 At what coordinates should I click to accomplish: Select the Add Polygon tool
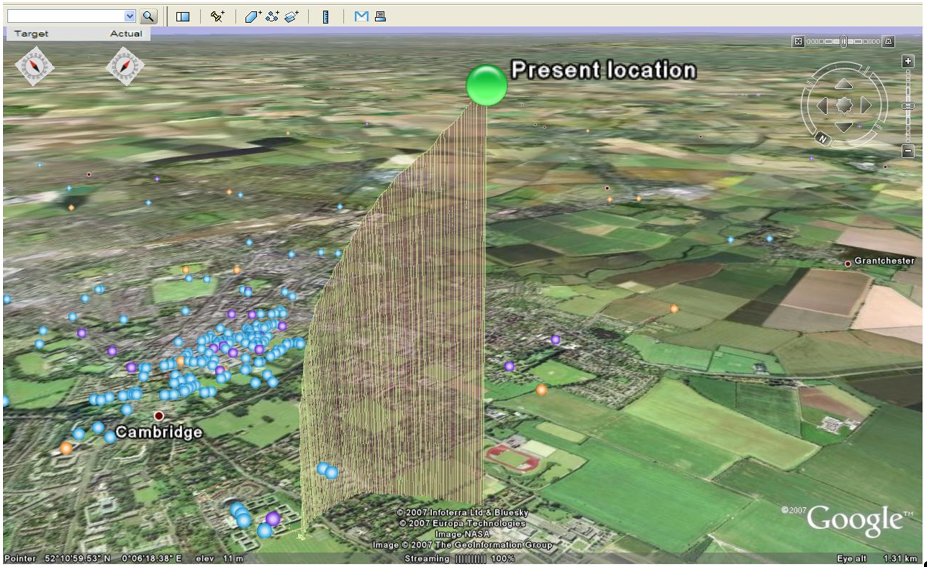click(x=252, y=16)
